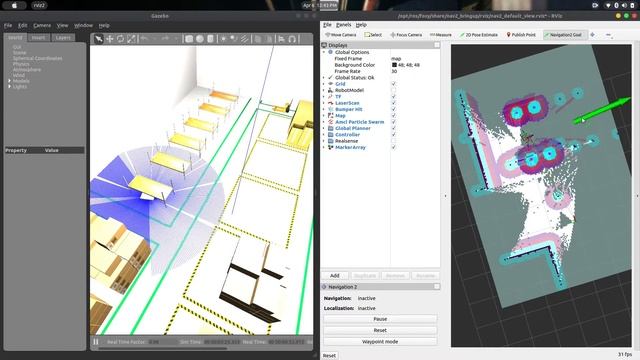Expand the Lights tree in Gazebo

click(9, 87)
